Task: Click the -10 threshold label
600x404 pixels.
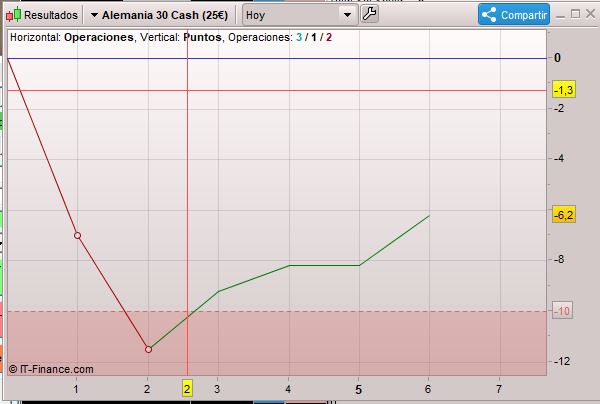Action: [x=562, y=311]
